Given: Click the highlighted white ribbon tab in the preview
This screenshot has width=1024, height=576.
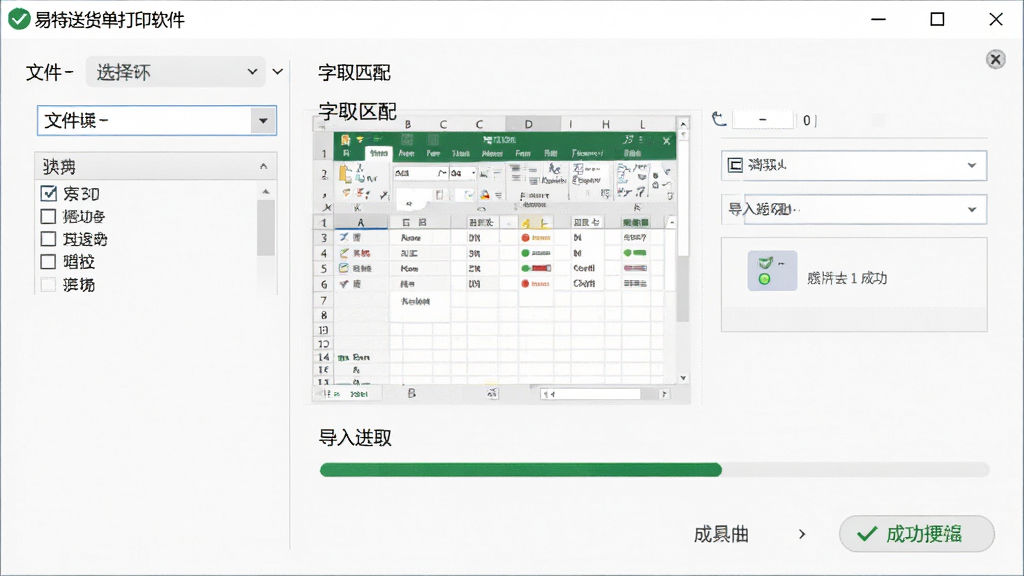Looking at the screenshot, I should [378, 153].
